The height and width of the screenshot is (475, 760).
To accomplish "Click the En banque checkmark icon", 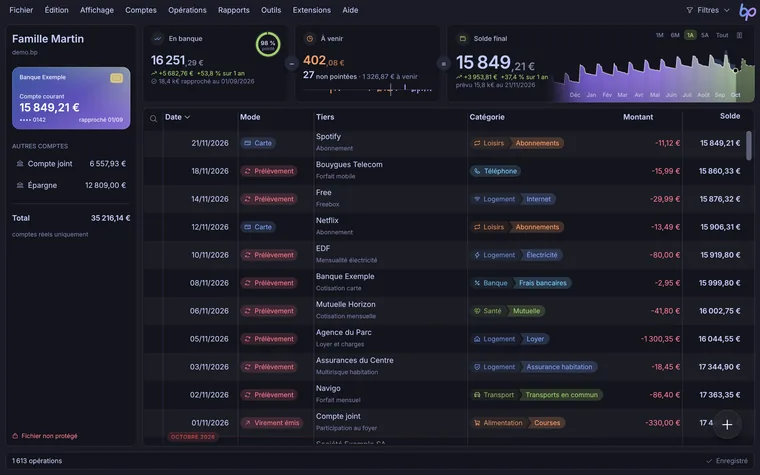I will pyautogui.click(x=157, y=38).
